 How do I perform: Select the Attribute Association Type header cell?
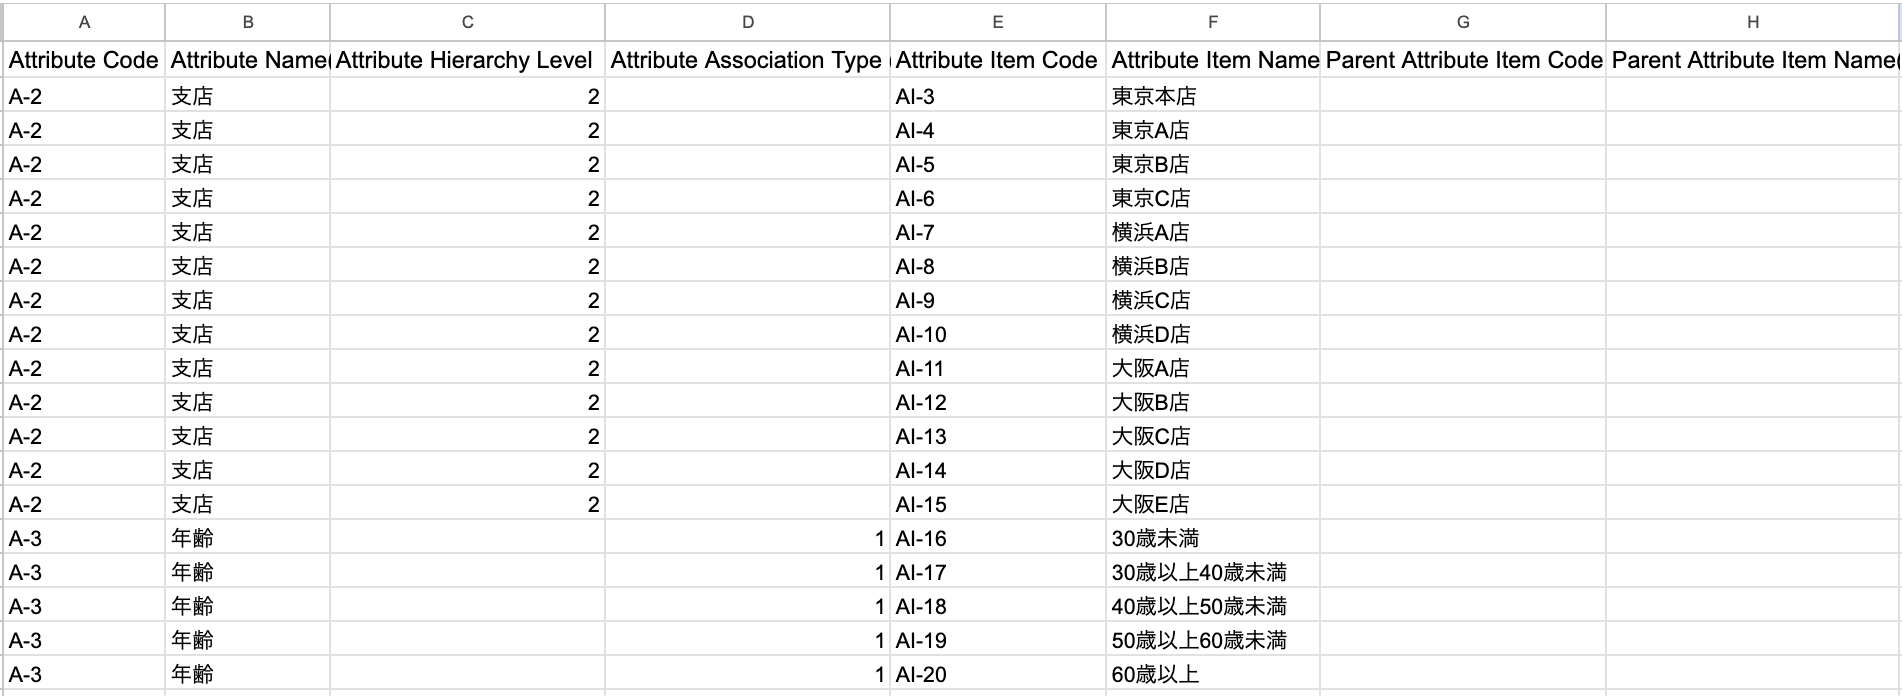pyautogui.click(x=748, y=60)
